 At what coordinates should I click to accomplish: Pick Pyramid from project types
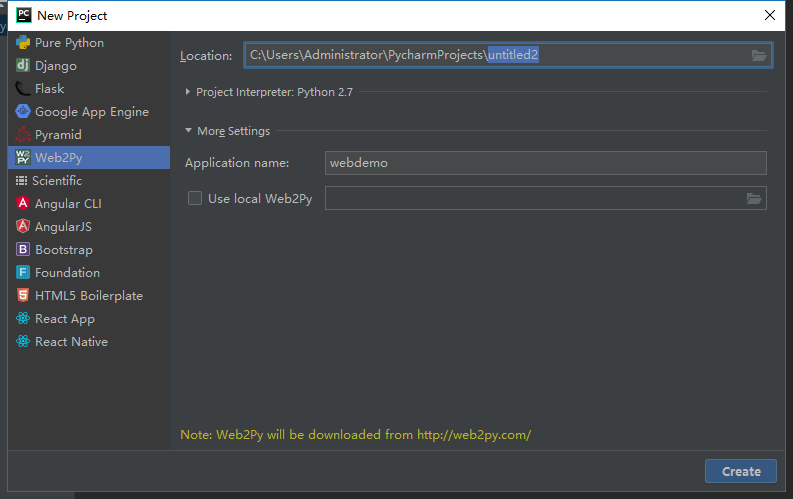click(58, 135)
